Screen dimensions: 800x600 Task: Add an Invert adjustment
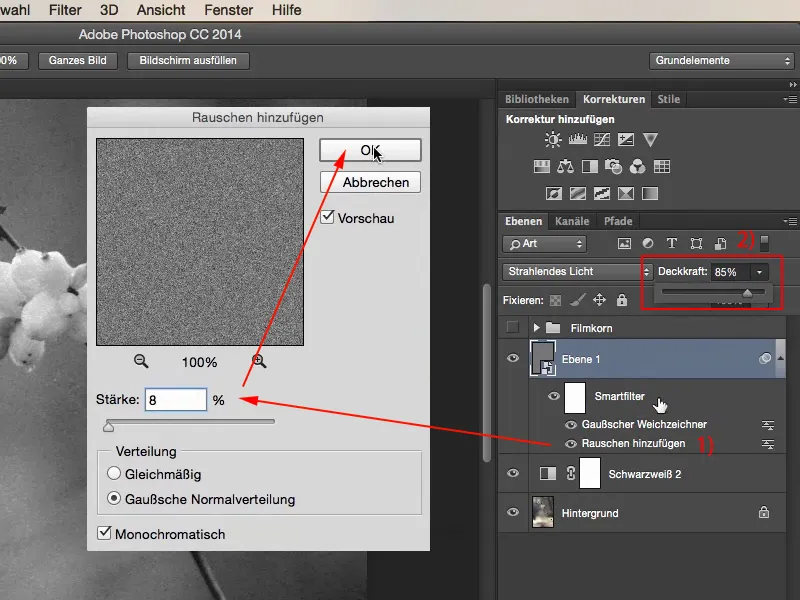(554, 193)
